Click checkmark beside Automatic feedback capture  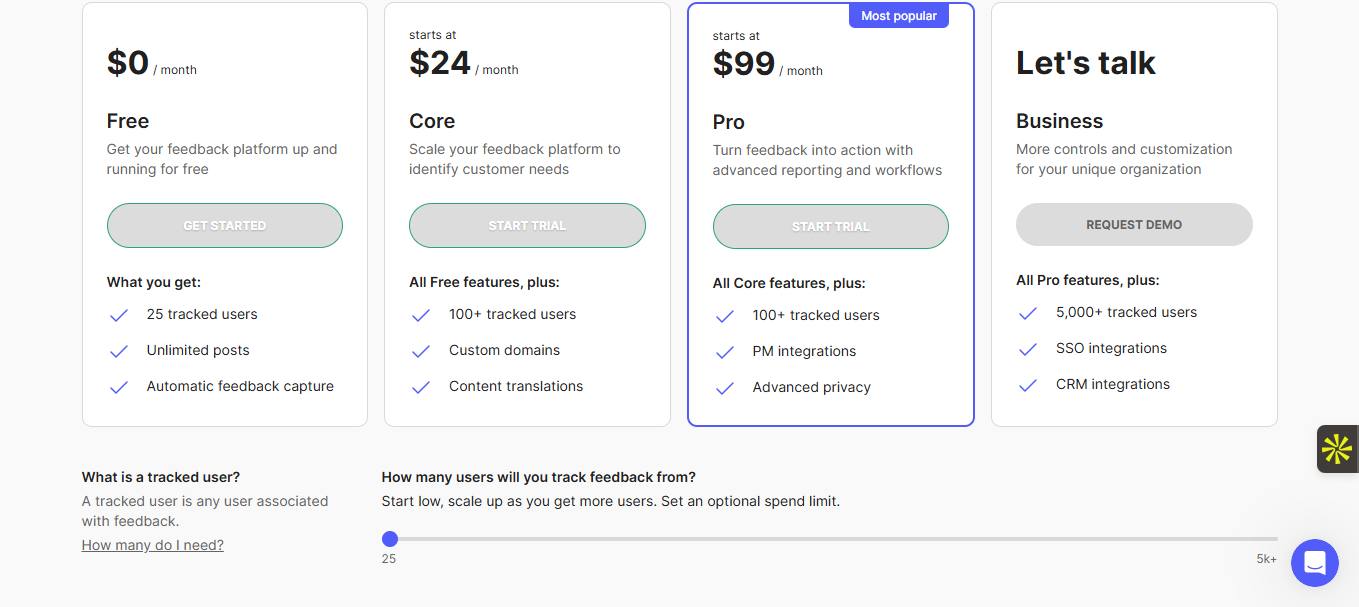pyautogui.click(x=119, y=387)
